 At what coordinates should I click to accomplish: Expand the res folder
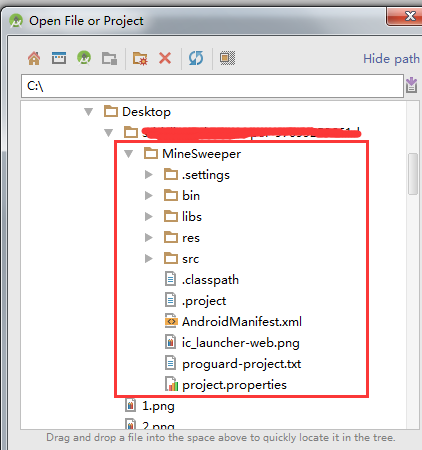(149, 238)
